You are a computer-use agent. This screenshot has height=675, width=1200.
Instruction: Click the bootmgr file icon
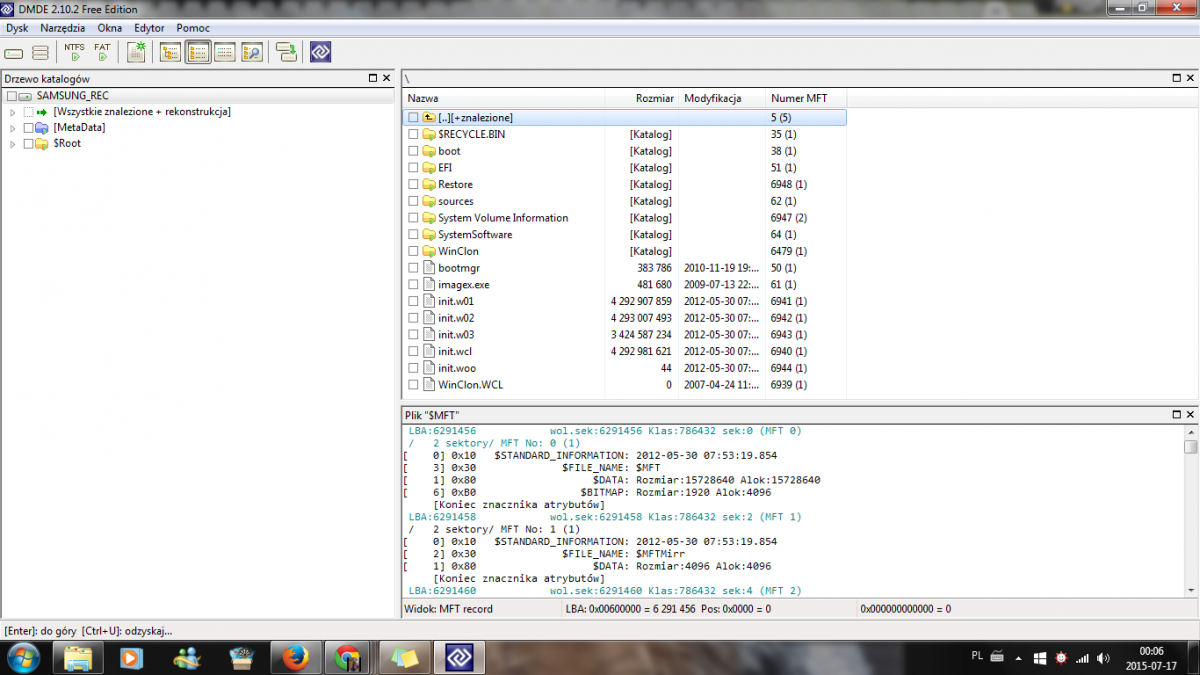430,268
